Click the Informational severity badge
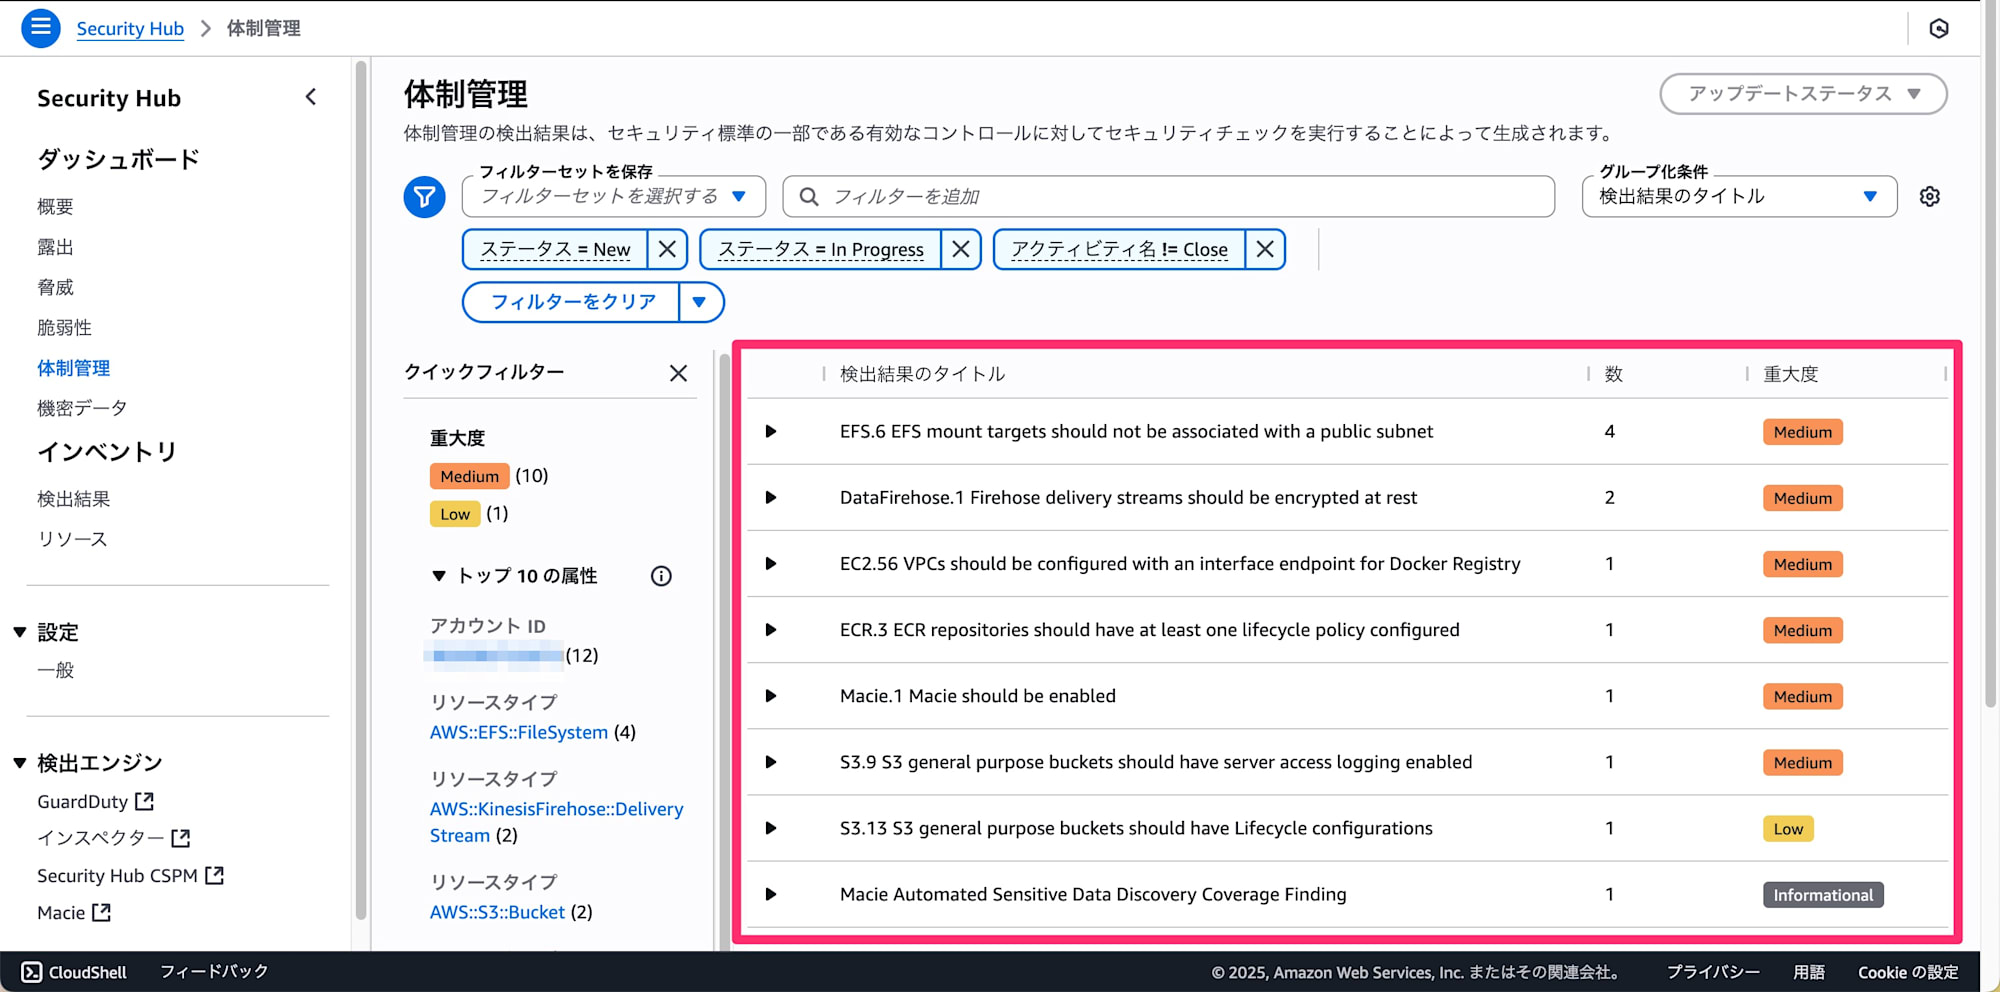This screenshot has height=992, width=2000. pyautogui.click(x=1823, y=895)
